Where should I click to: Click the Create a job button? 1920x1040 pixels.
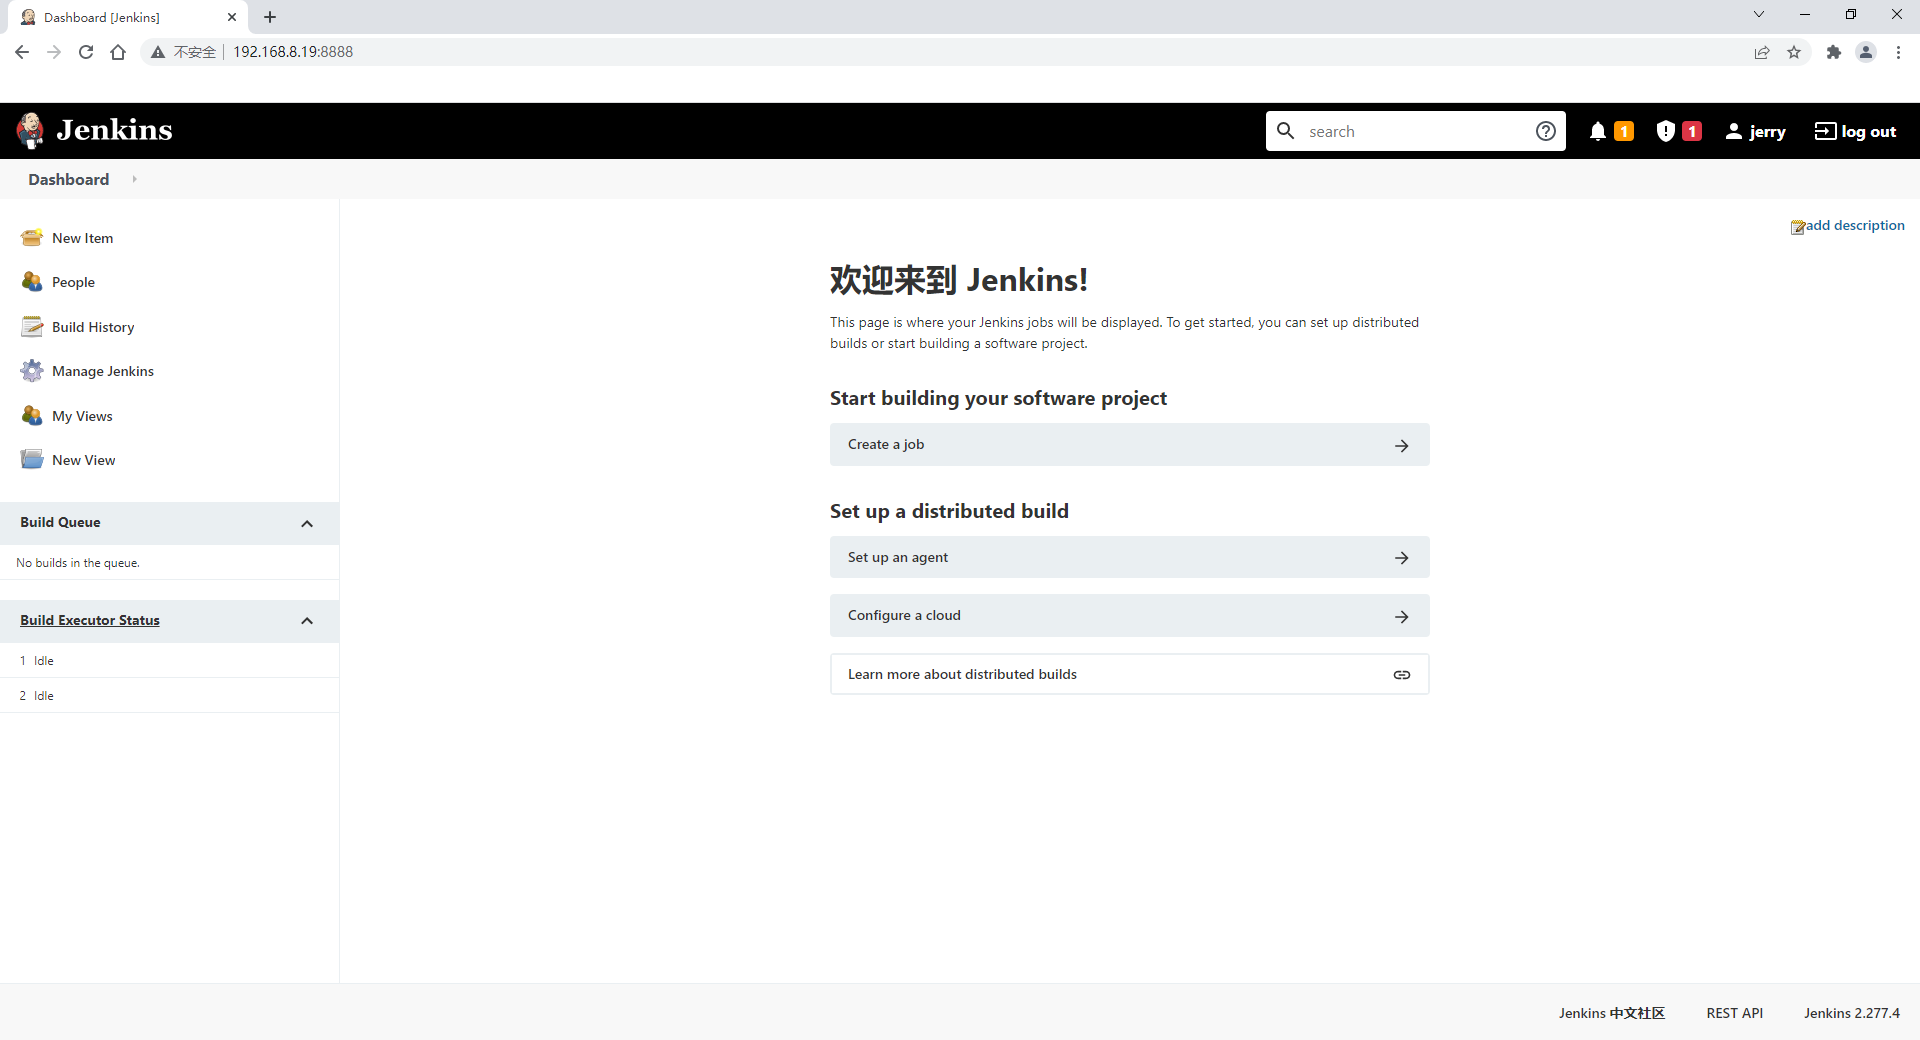(x=1129, y=445)
